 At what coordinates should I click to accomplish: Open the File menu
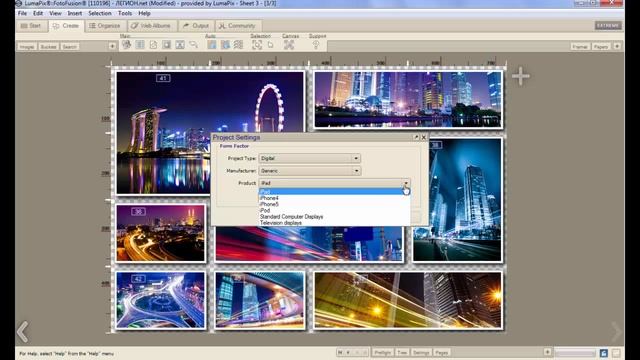coord(22,13)
